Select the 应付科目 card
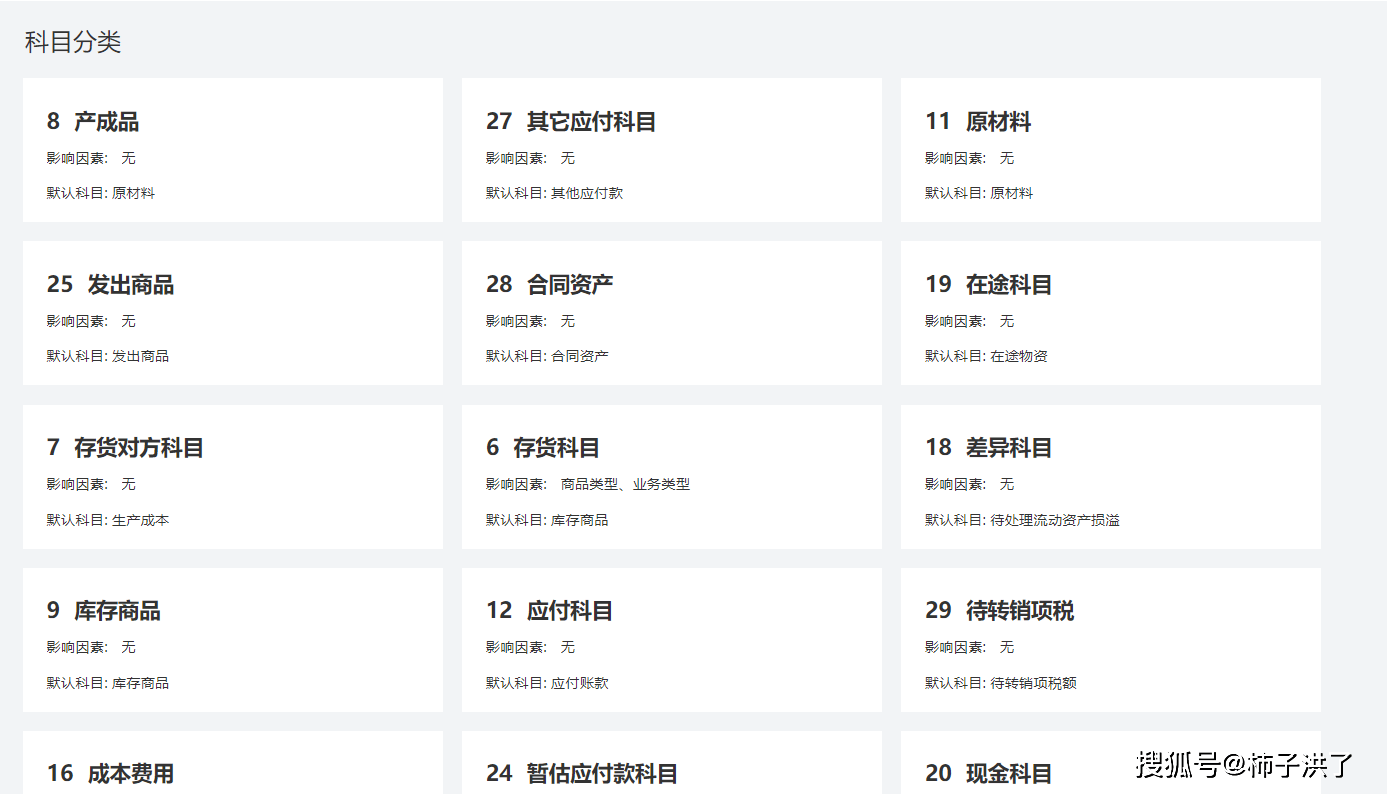The width and height of the screenshot is (1387, 794). tap(671, 640)
